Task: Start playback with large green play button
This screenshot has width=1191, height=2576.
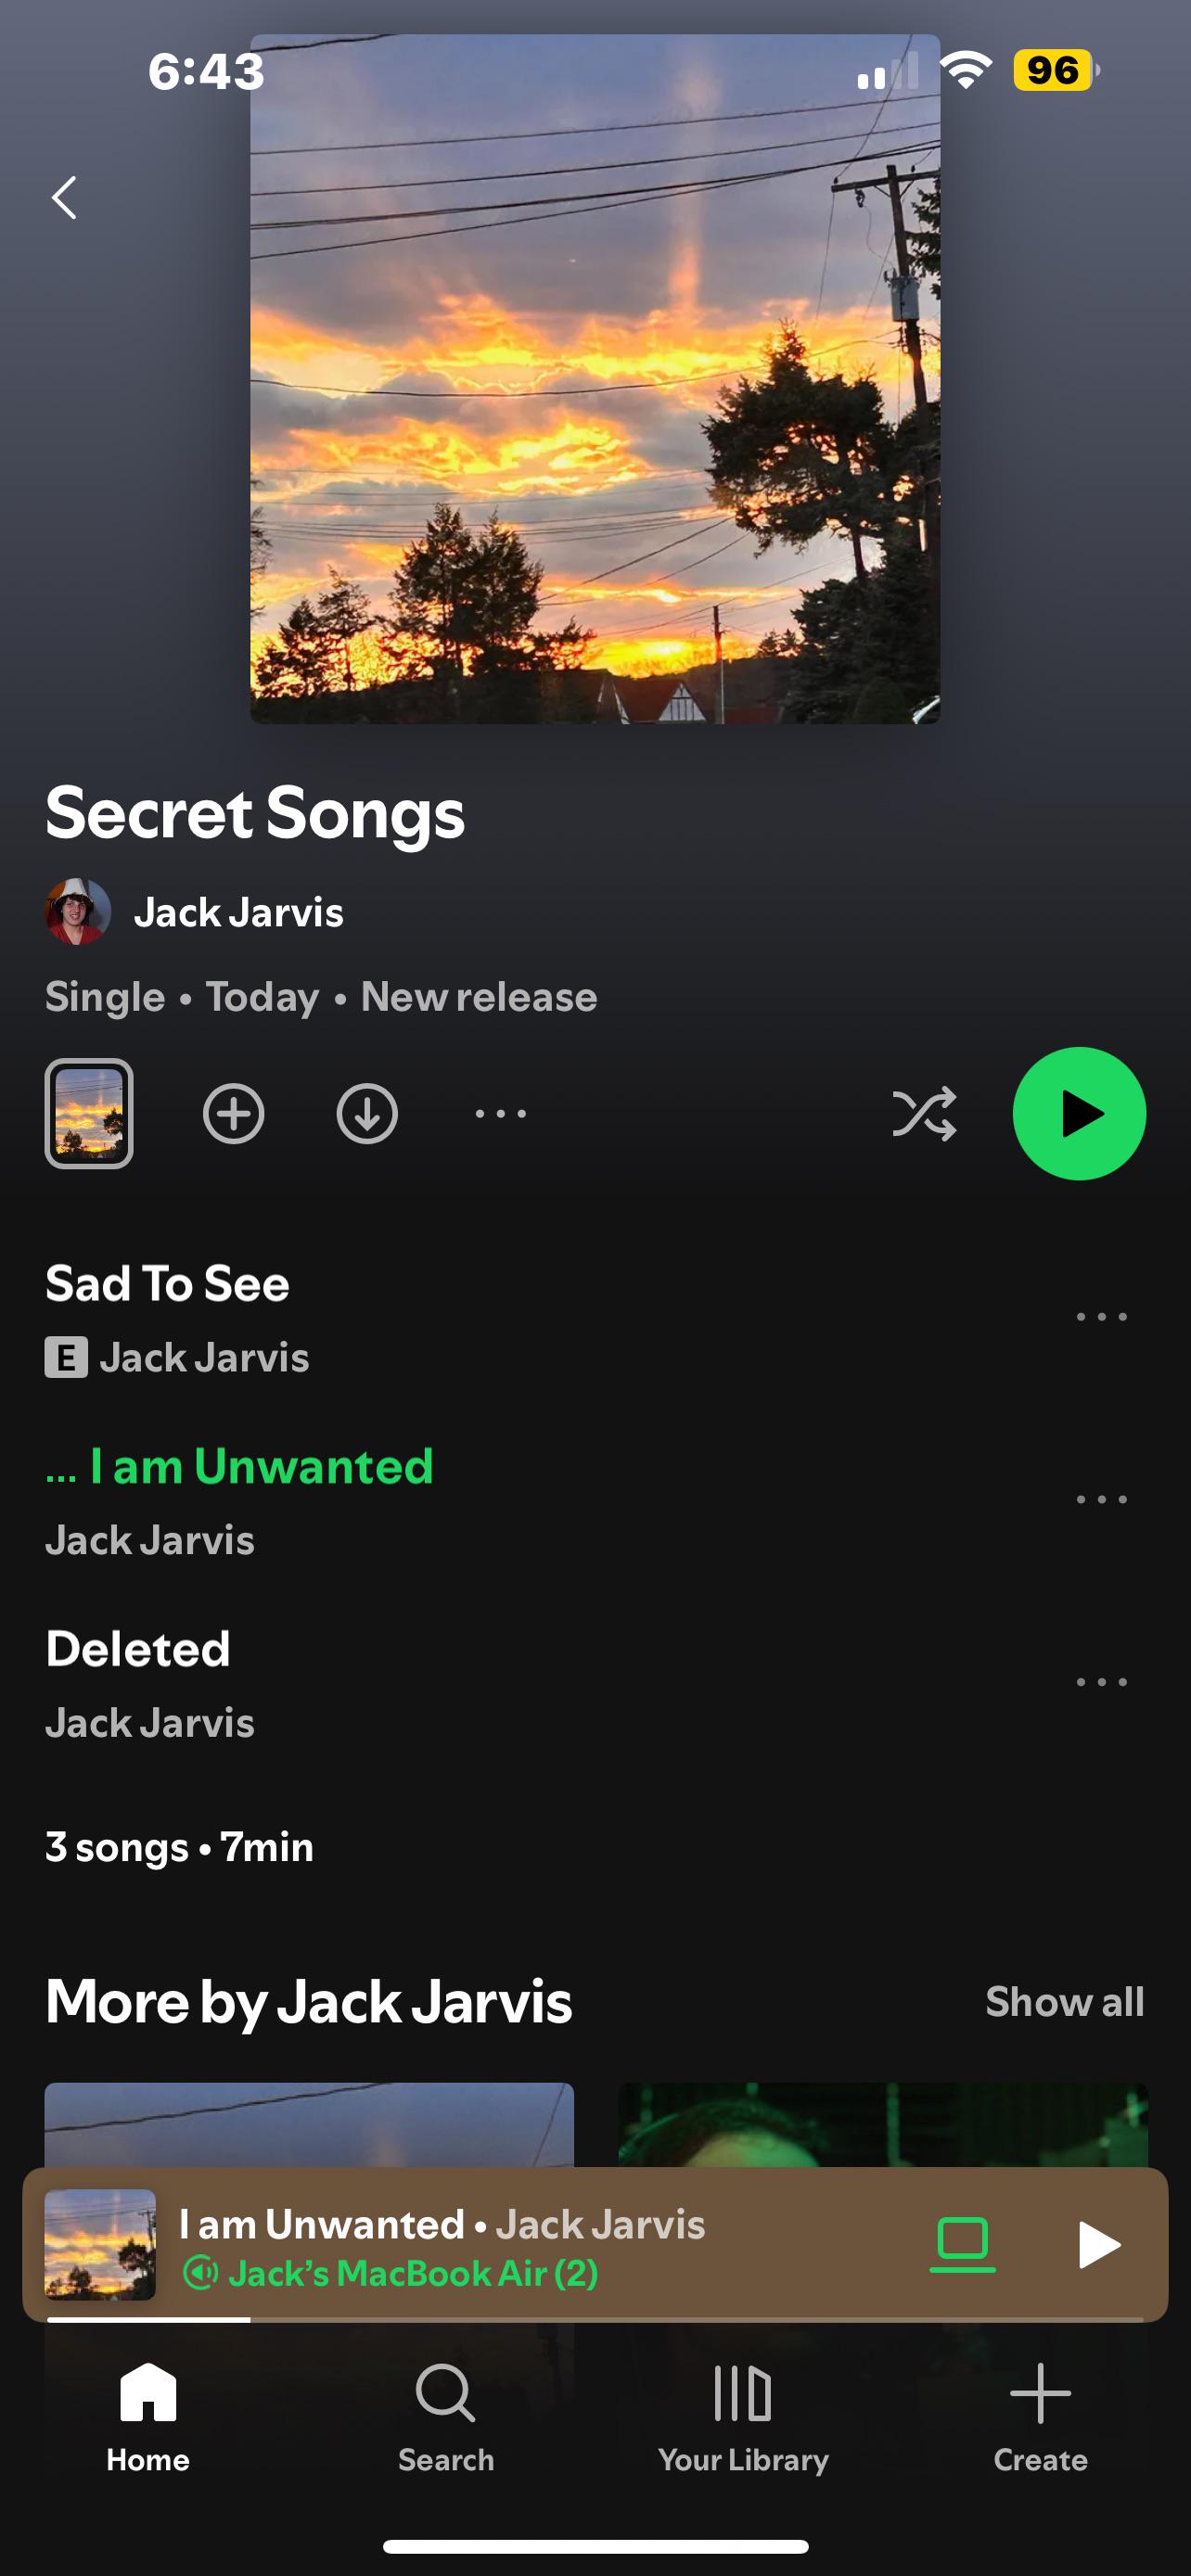Action: (1079, 1113)
